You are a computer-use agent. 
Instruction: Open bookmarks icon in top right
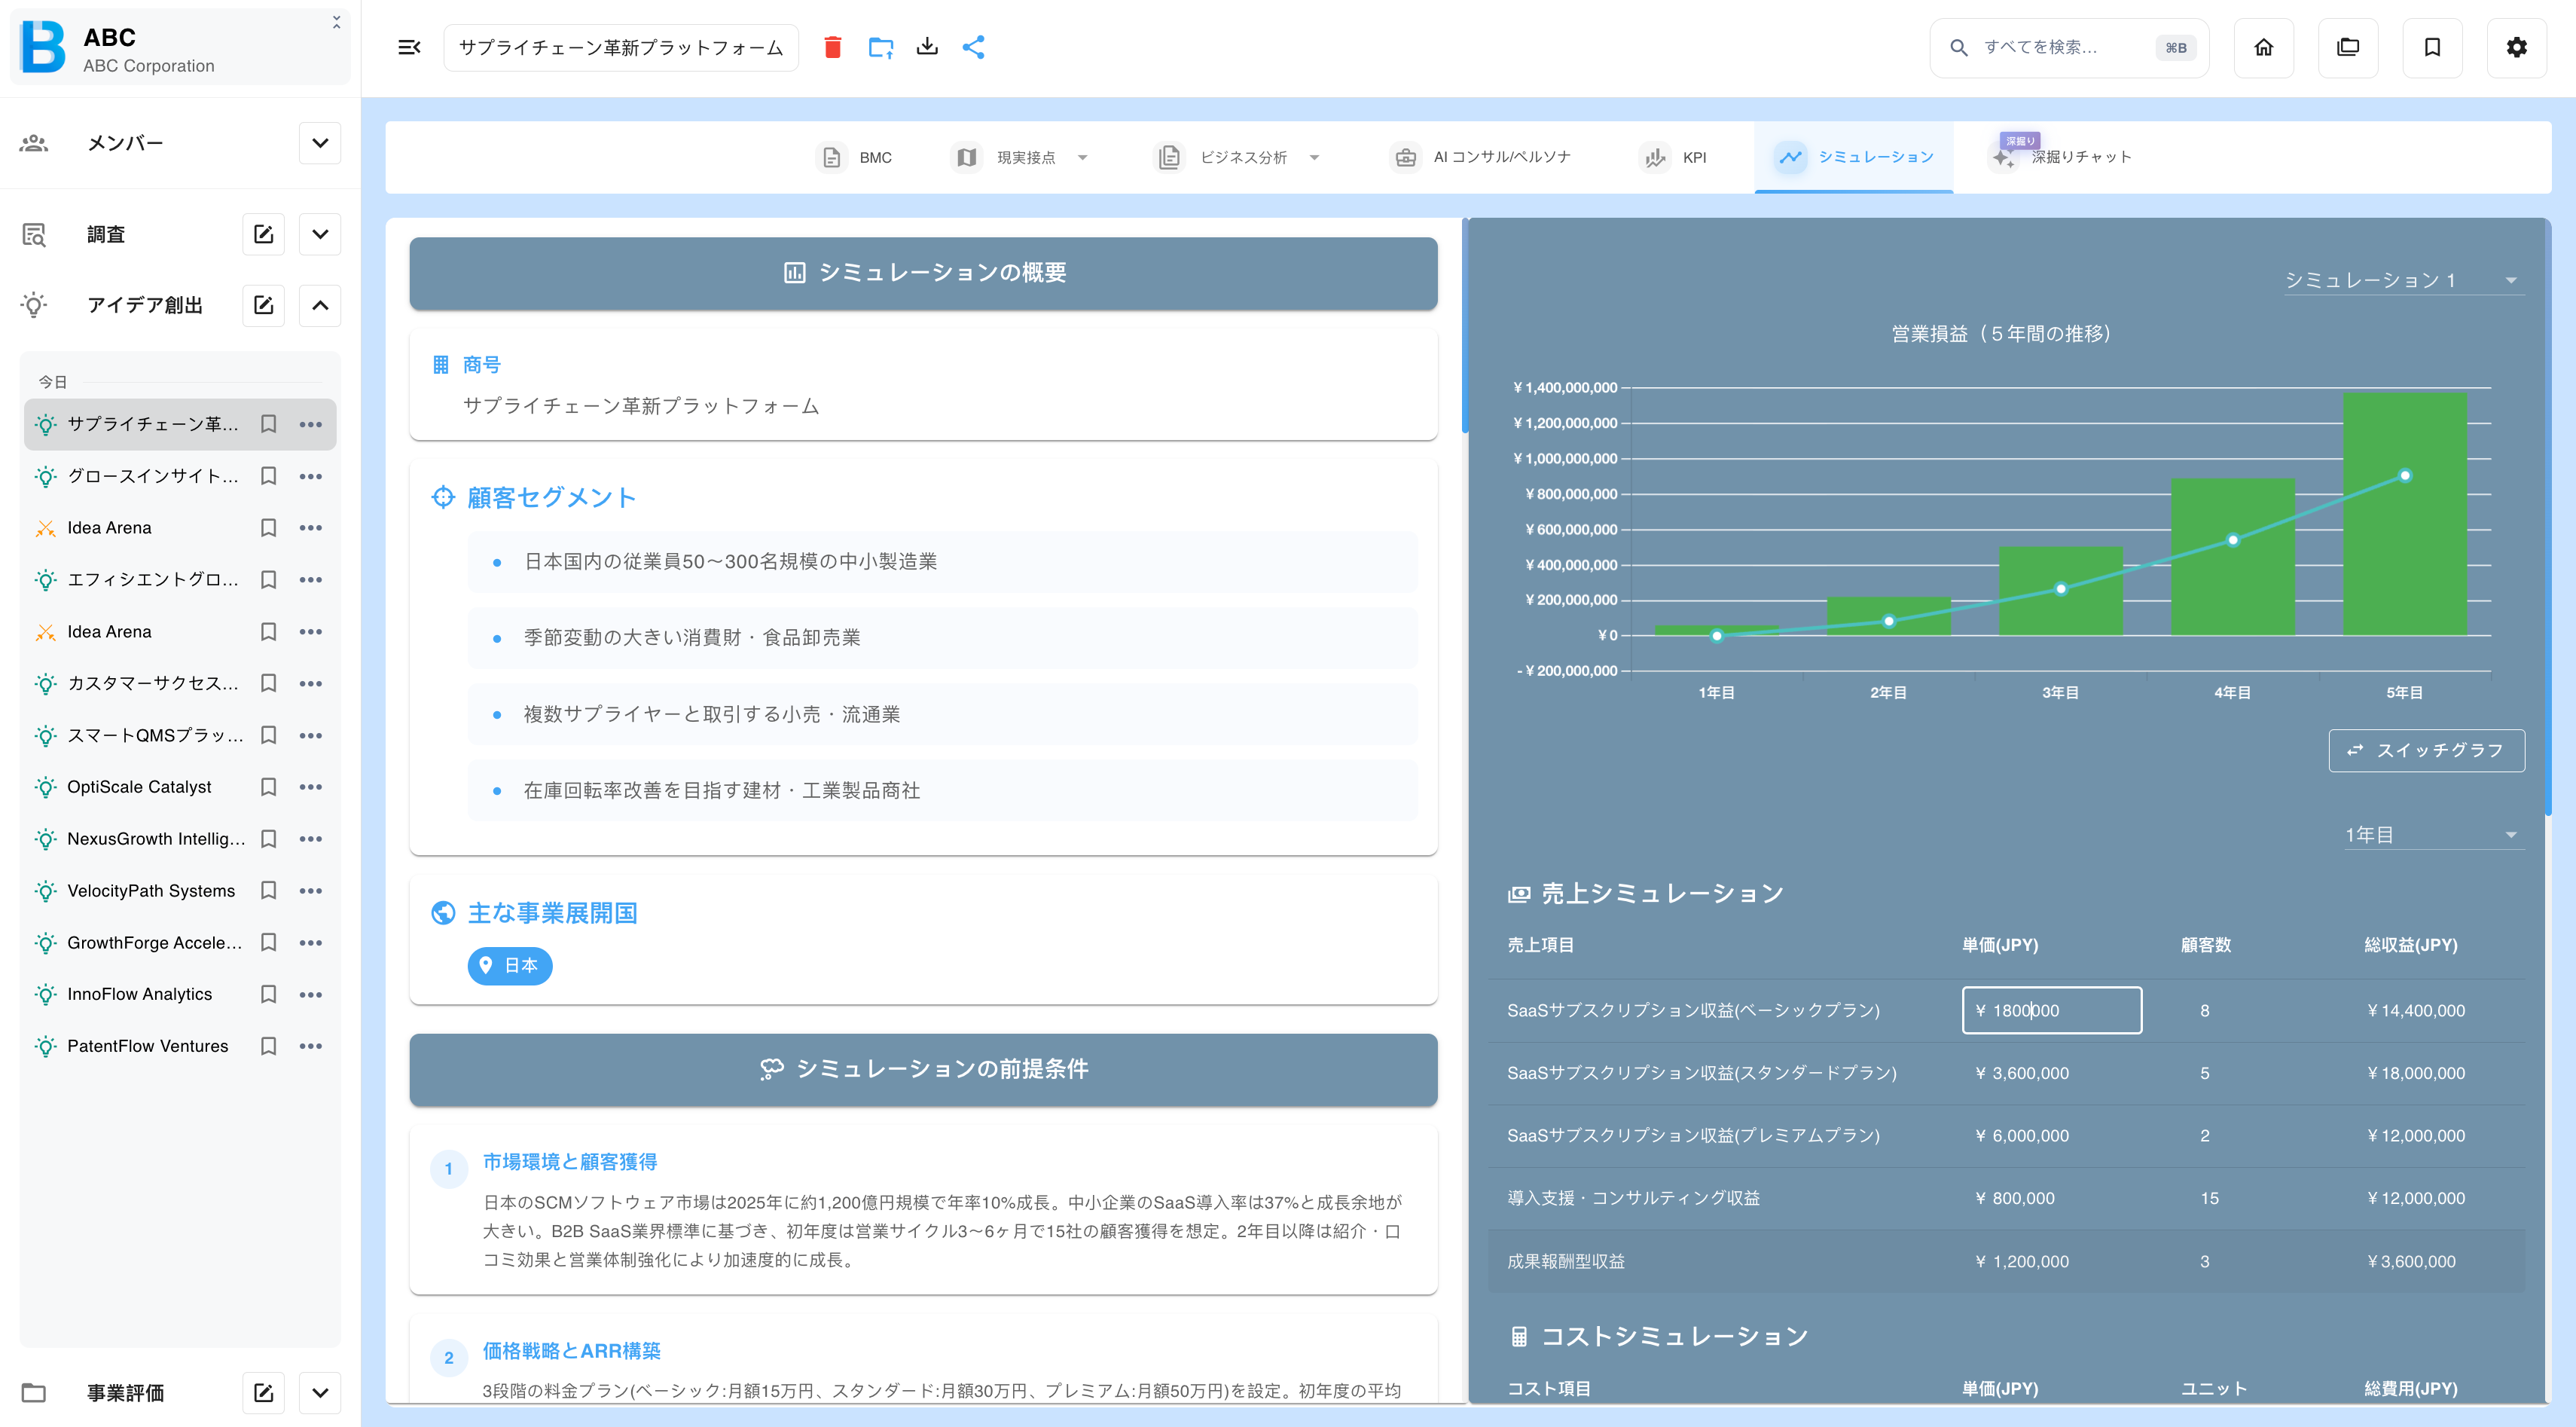point(2432,47)
